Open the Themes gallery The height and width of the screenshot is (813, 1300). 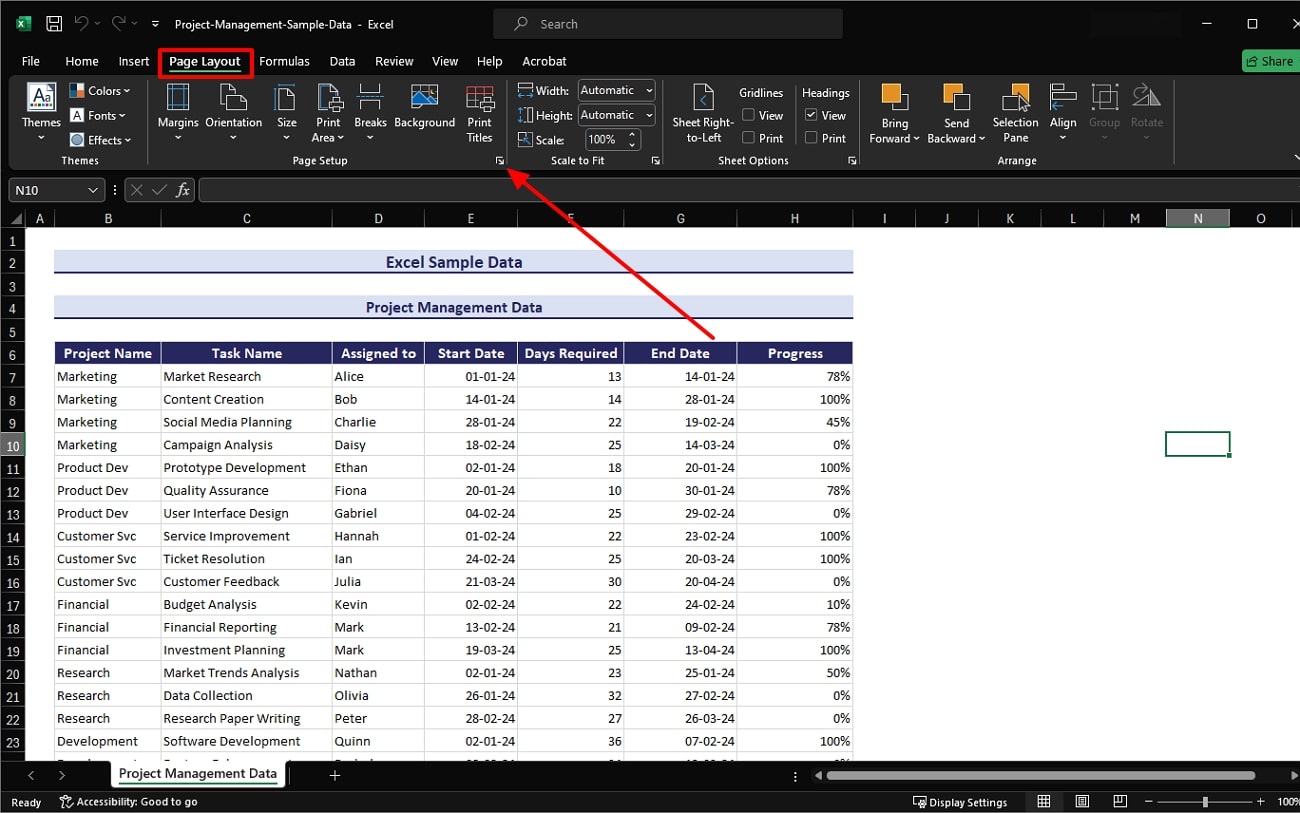(41, 110)
